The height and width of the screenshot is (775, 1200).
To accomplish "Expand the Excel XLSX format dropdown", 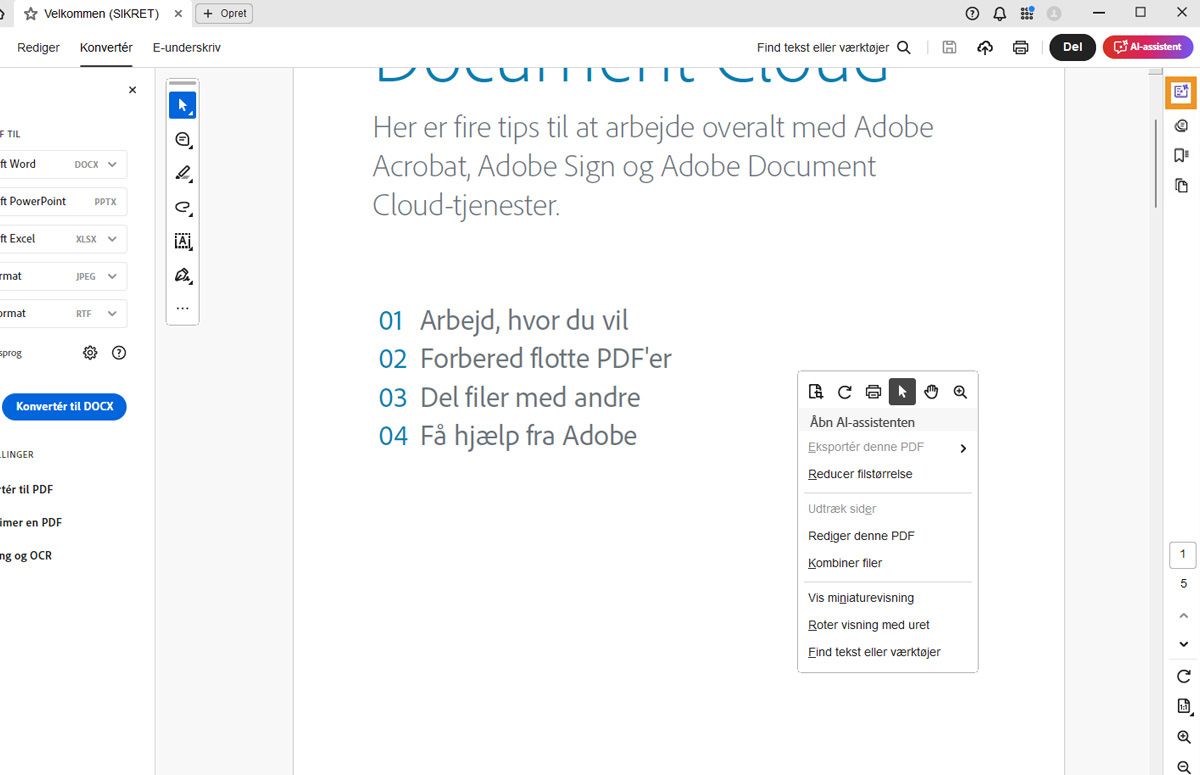I will 112,239.
